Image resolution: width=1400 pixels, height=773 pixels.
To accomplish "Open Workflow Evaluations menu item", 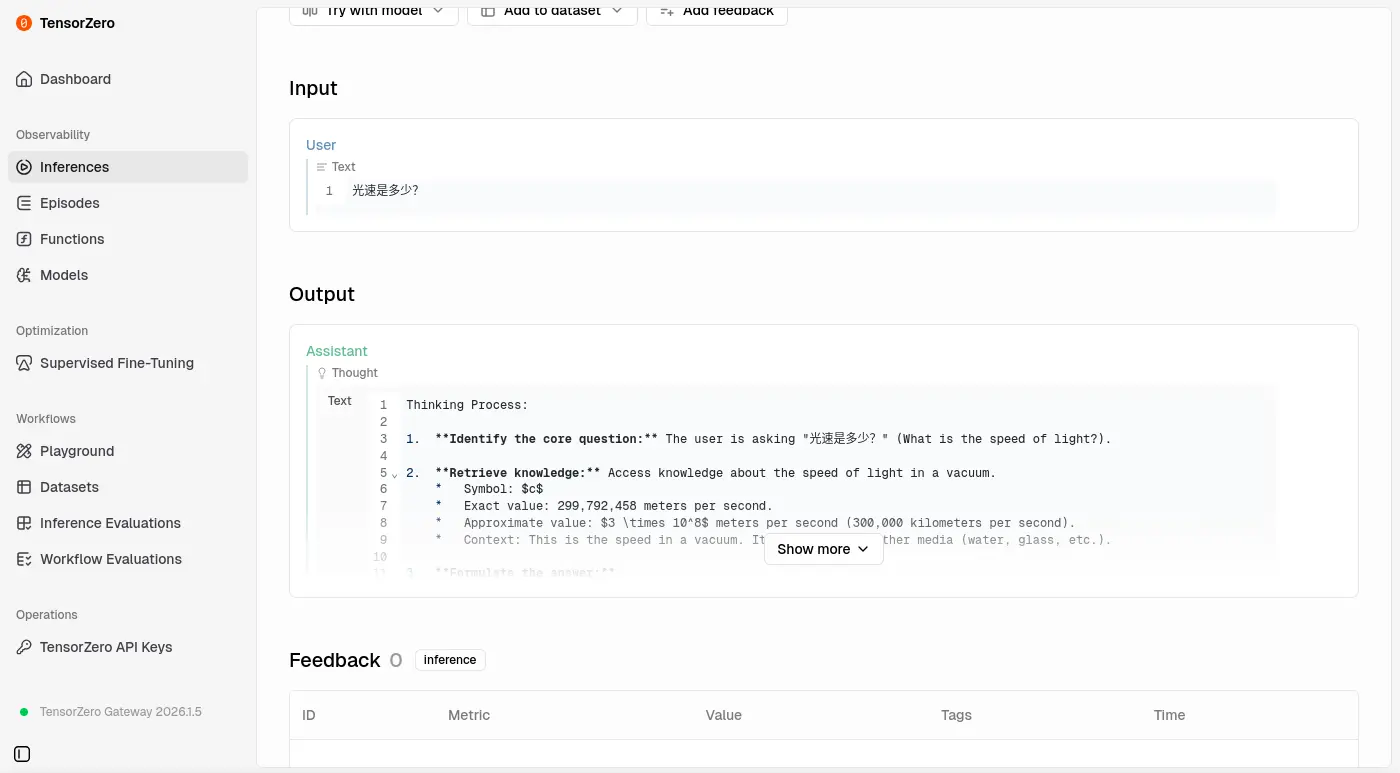I will point(110,559).
